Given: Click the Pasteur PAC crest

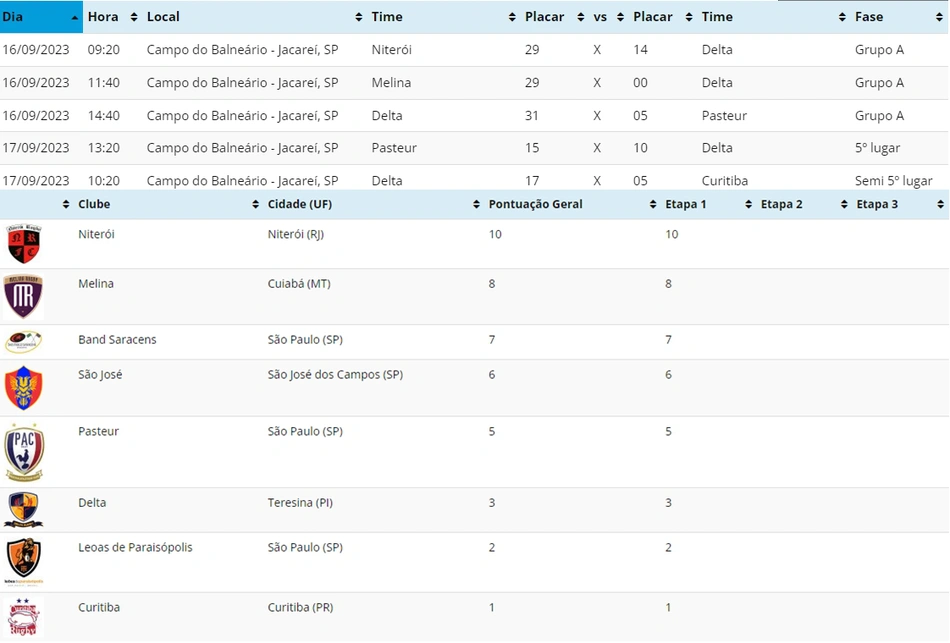Looking at the screenshot, I should coord(24,452).
